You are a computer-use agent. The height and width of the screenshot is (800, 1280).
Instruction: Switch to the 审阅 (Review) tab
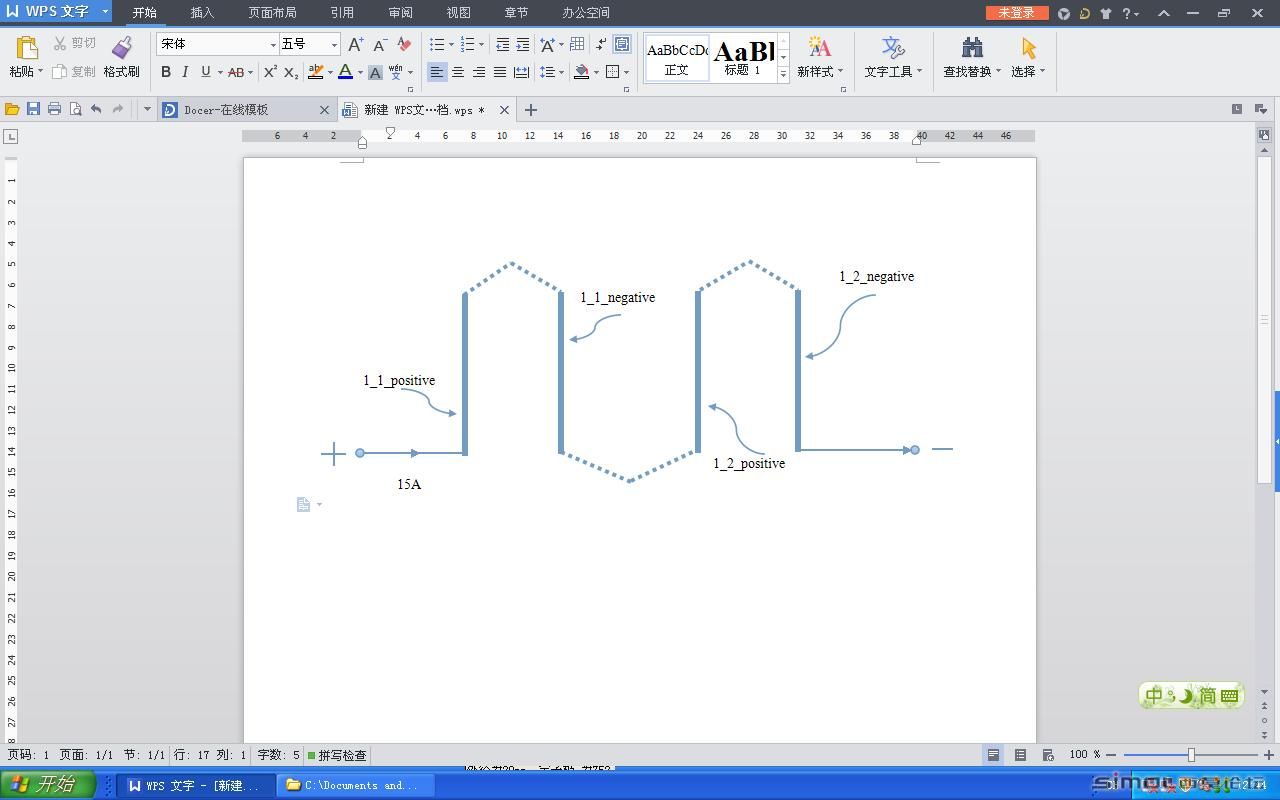click(400, 13)
